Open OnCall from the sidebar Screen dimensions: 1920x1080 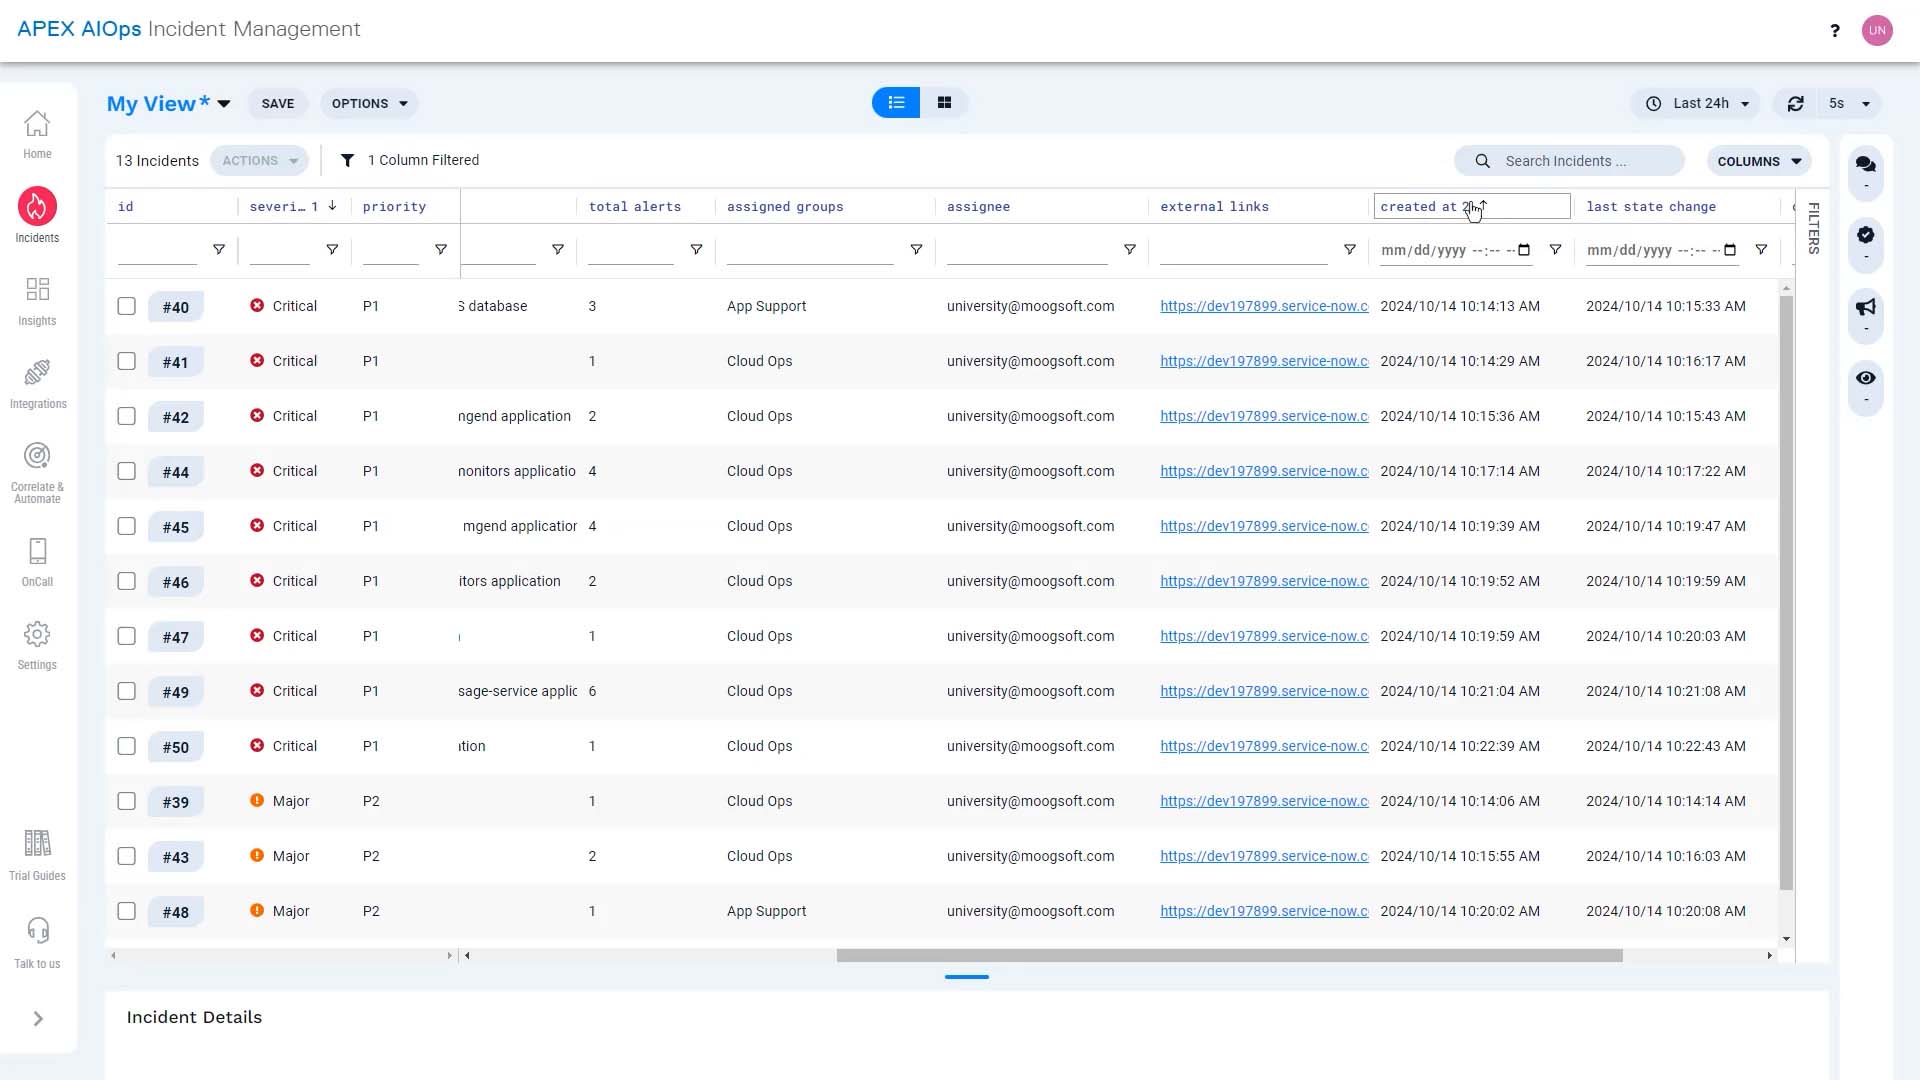coord(37,562)
